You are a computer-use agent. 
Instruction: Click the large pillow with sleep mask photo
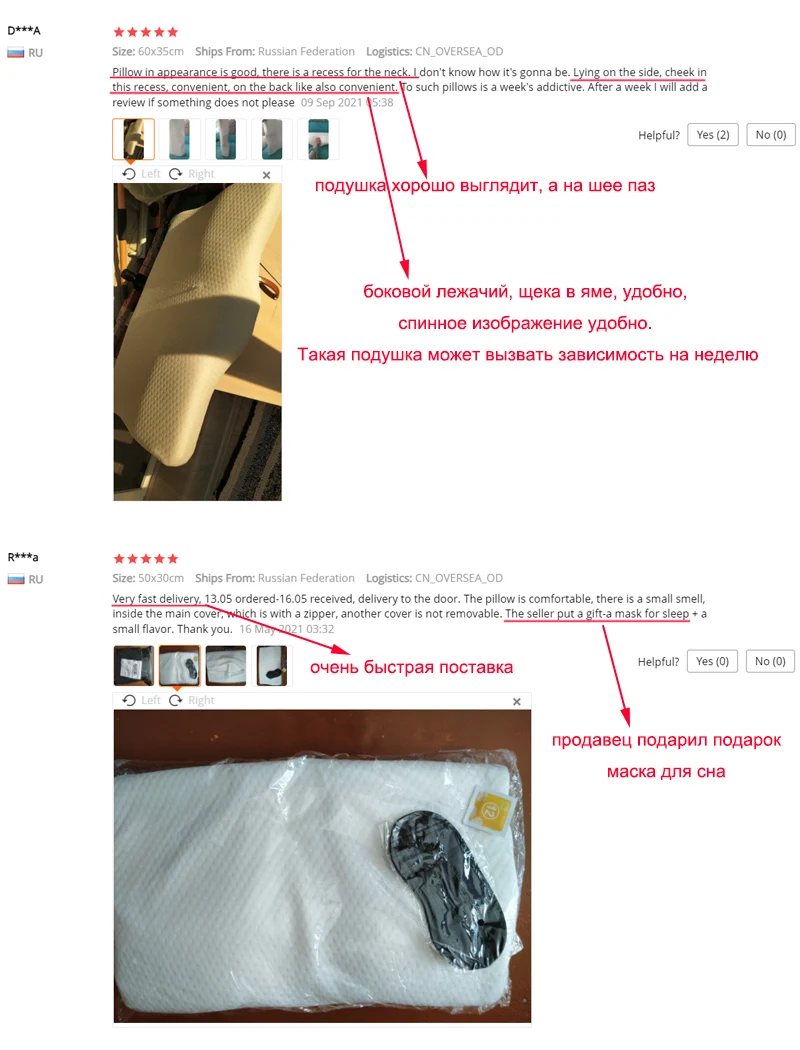coord(322,866)
